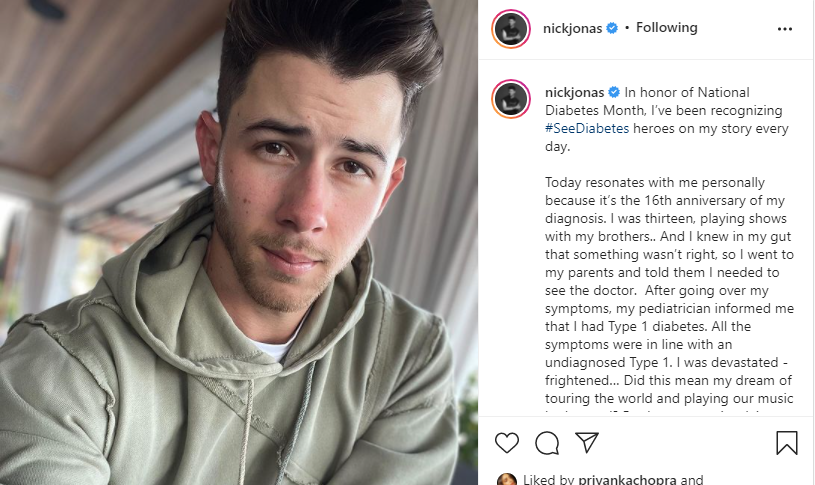Image resolution: width=815 pixels, height=485 pixels.
Task: Toggle the Following button
Action: click(x=666, y=28)
